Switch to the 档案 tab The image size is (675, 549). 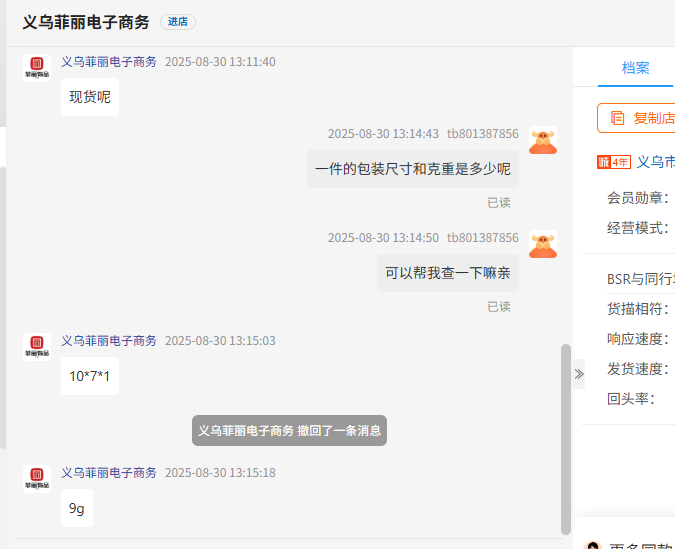(x=635, y=68)
